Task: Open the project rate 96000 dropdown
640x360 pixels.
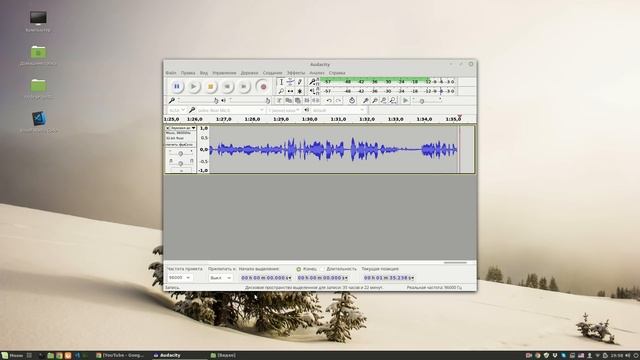Action: pos(179,278)
